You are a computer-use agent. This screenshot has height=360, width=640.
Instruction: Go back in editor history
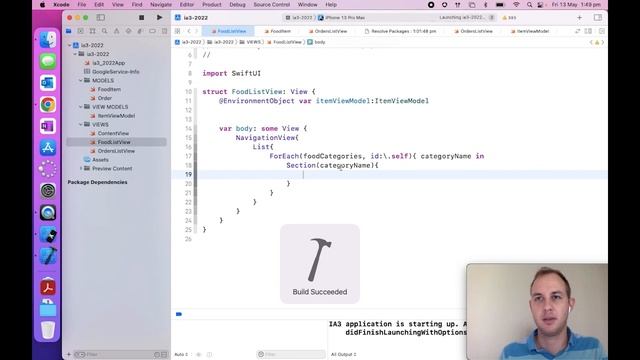189,31
